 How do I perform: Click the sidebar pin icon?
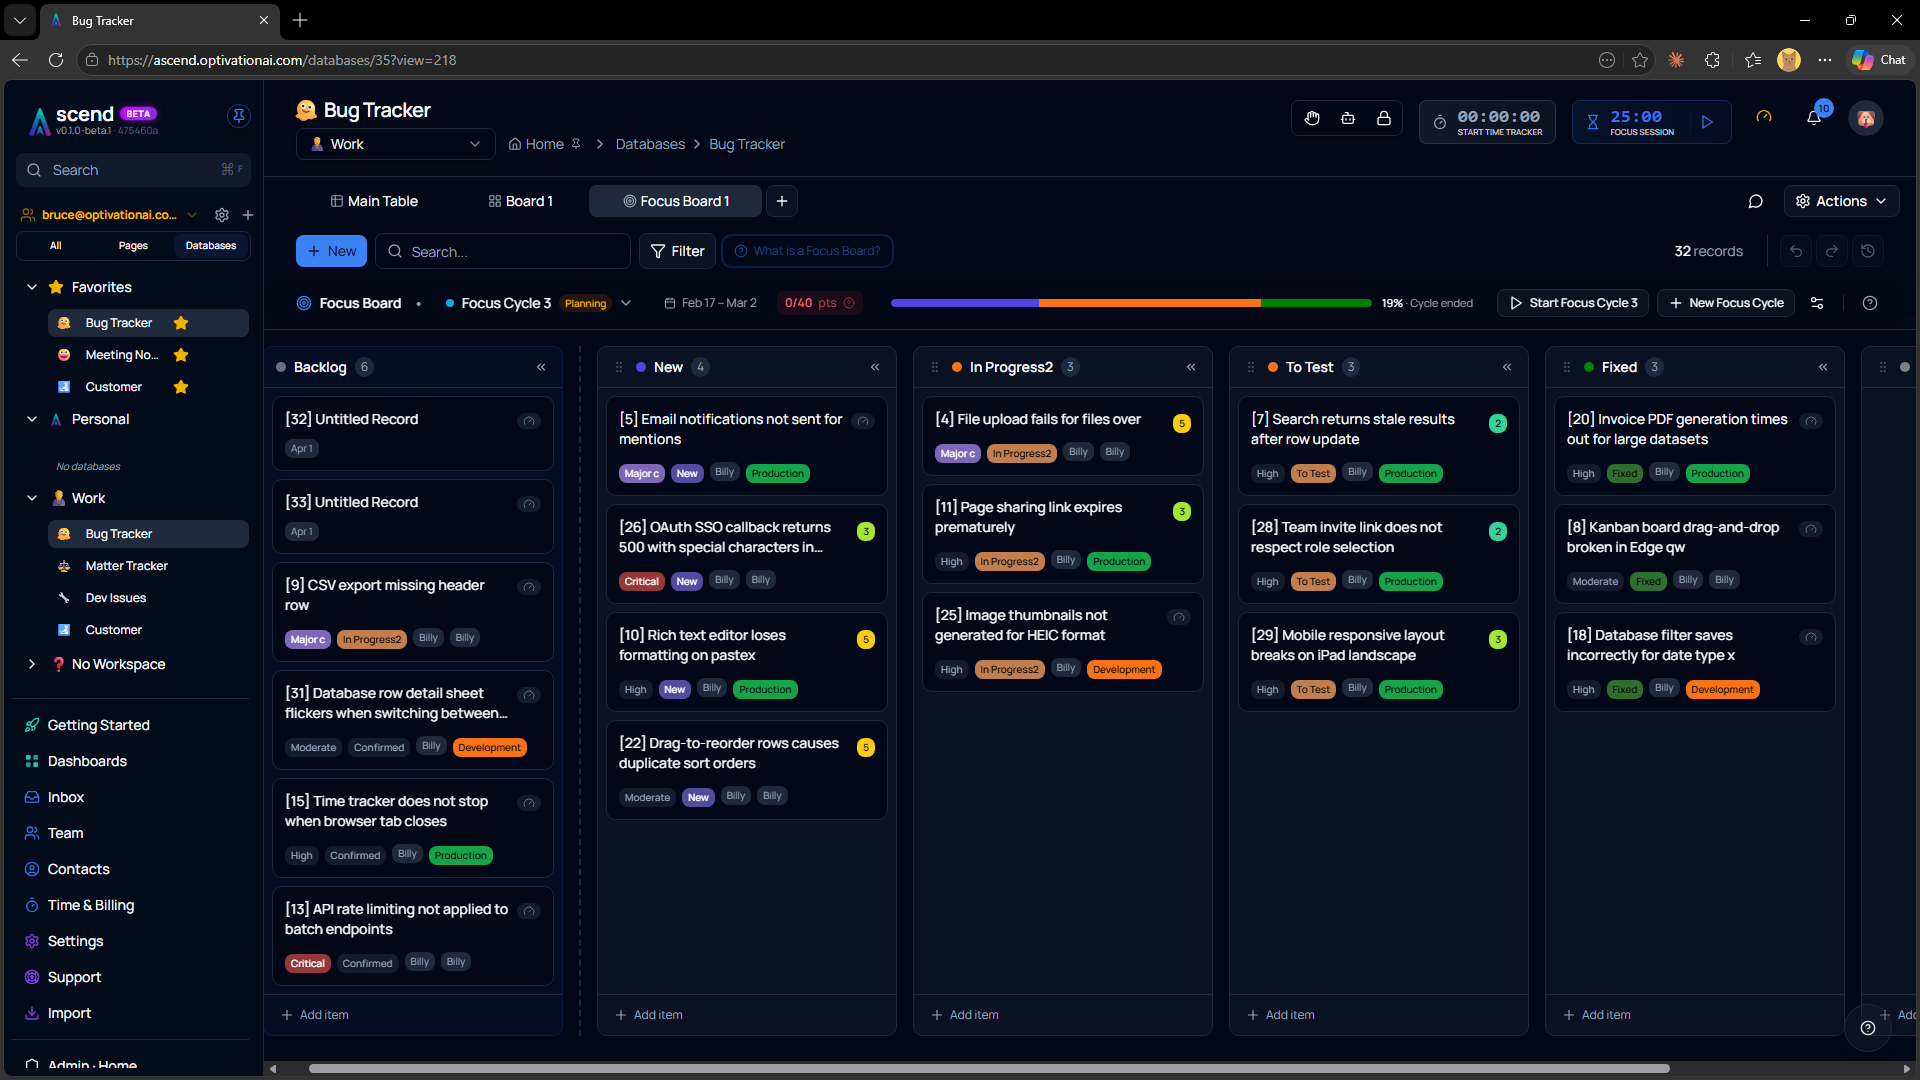(x=238, y=116)
